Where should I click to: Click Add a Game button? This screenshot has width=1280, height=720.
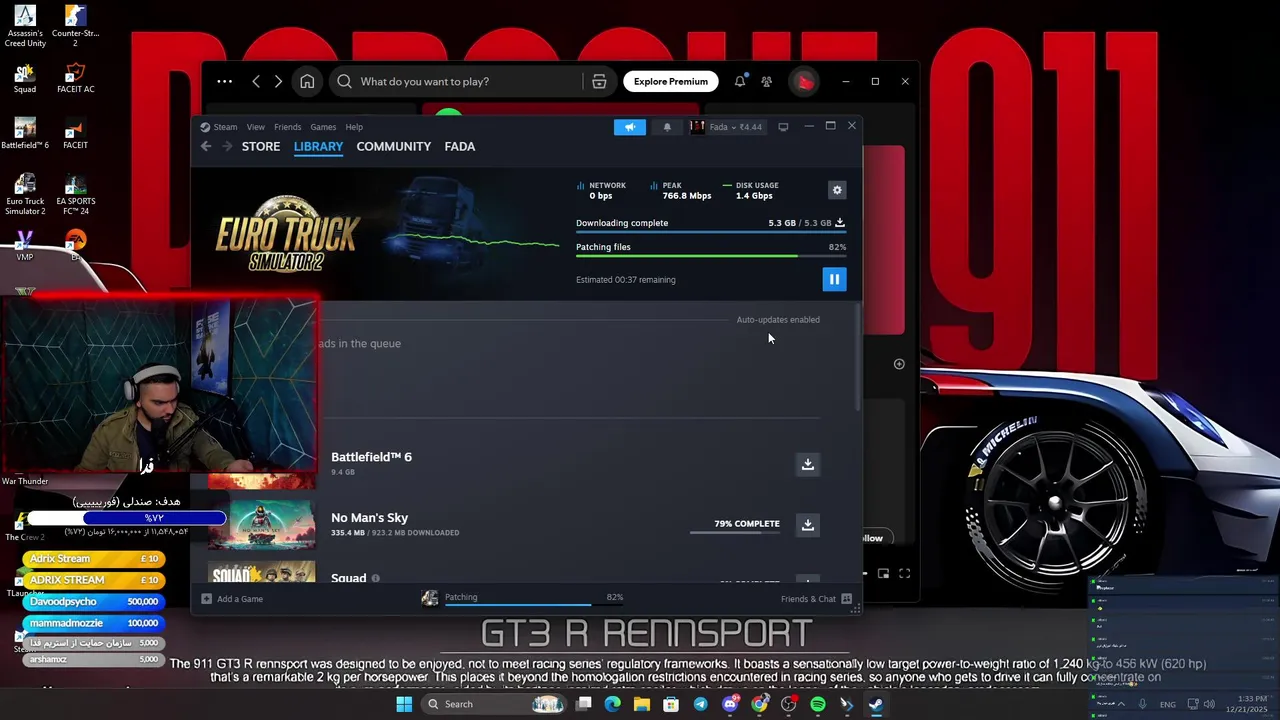point(232,599)
